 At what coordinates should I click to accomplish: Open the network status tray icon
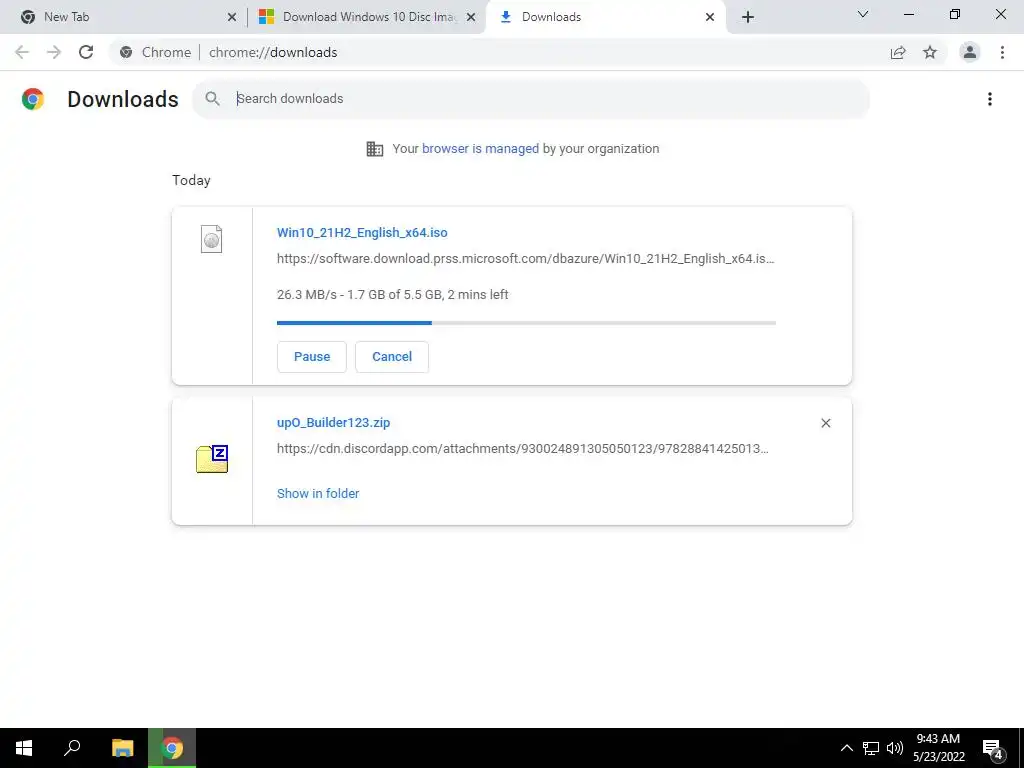pos(871,748)
